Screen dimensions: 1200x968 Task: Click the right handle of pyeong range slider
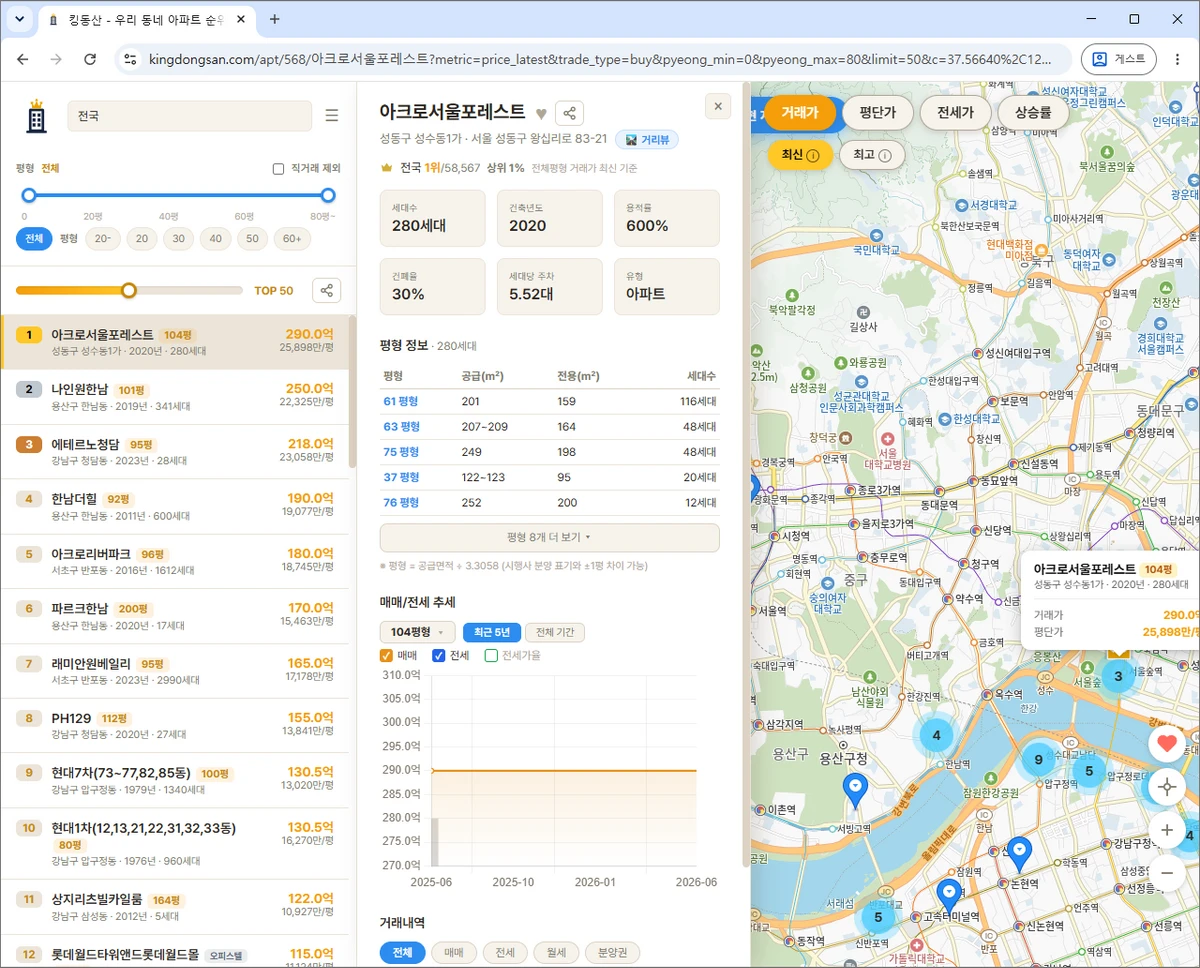tap(328, 195)
